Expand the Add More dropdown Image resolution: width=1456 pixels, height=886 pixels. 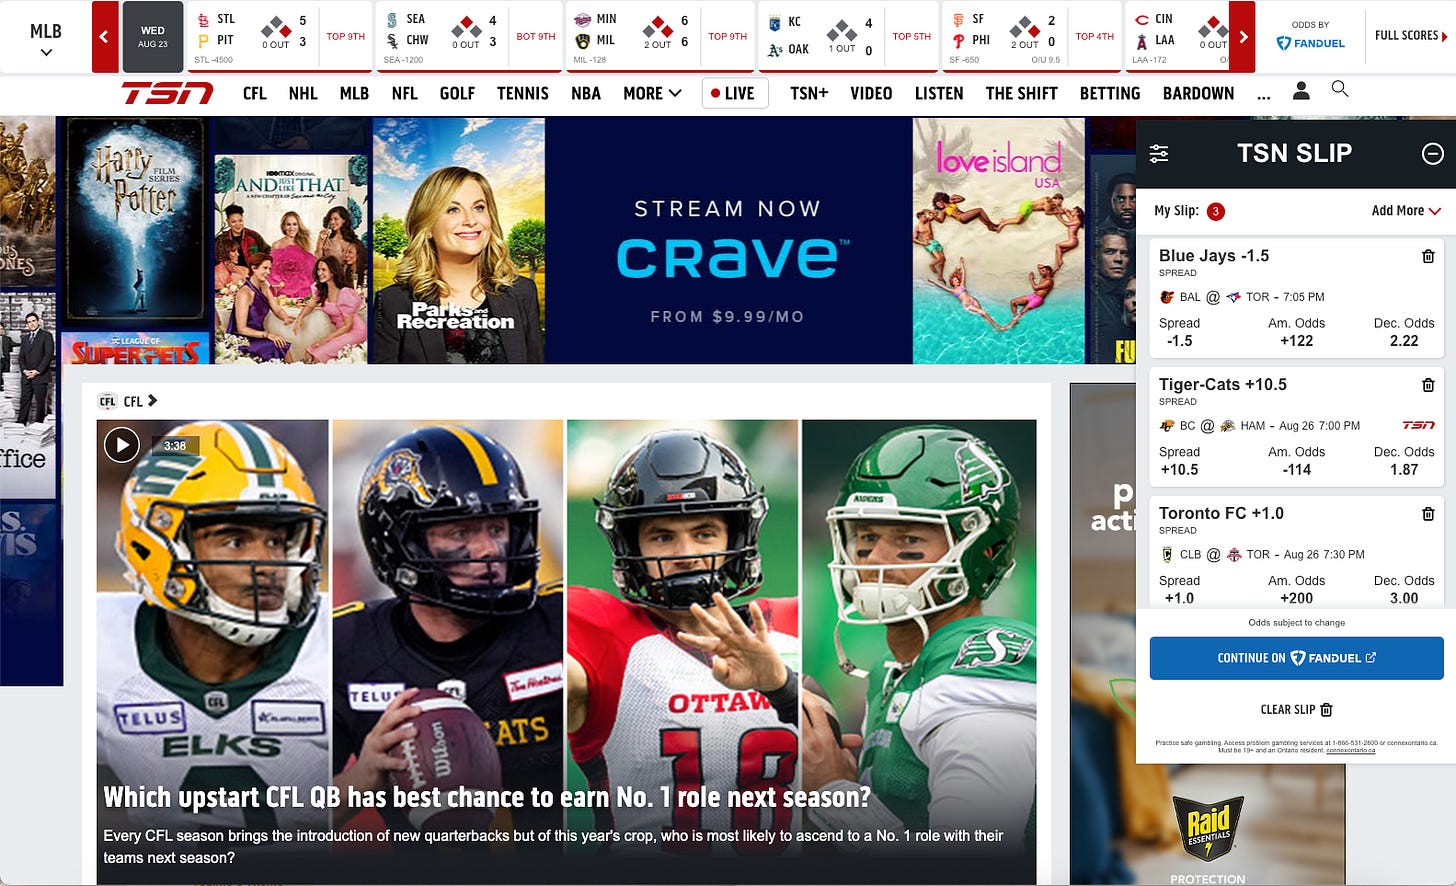click(1406, 210)
